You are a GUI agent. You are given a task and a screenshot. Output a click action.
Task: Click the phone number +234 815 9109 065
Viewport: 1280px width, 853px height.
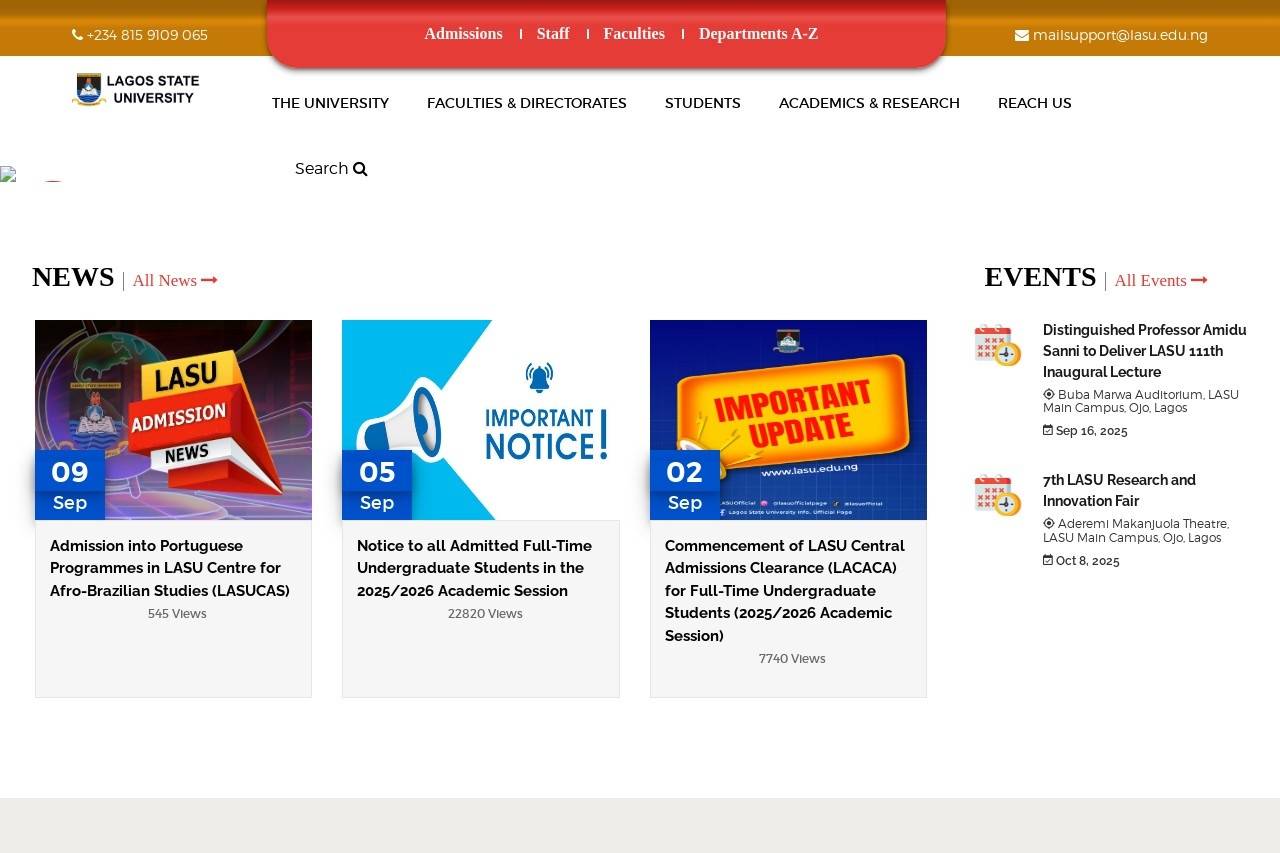point(147,35)
